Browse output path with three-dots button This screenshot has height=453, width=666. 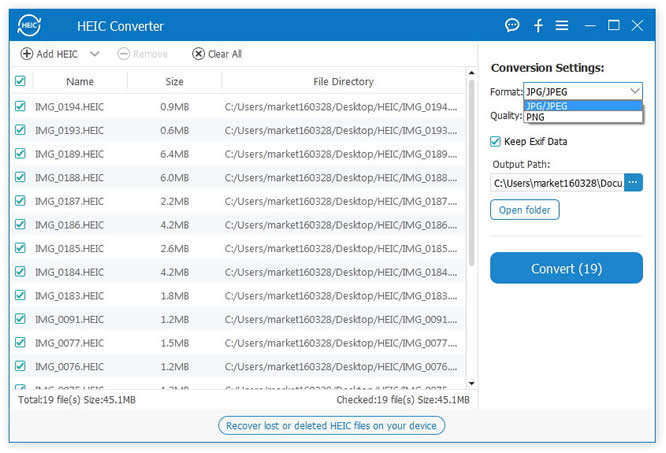633,183
